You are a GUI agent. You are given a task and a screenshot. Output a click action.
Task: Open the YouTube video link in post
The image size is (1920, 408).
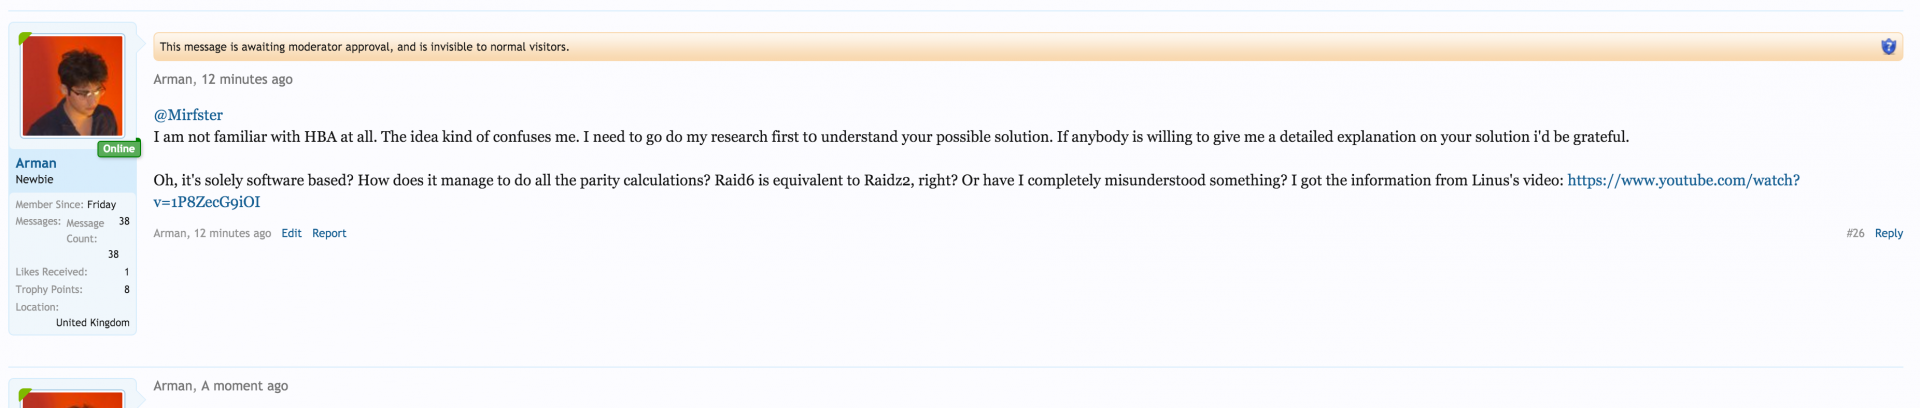pyautogui.click(x=976, y=191)
